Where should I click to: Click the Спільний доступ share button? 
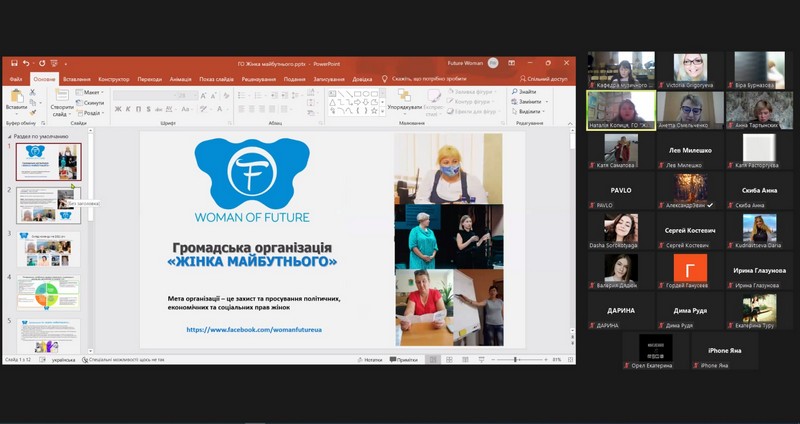point(543,79)
